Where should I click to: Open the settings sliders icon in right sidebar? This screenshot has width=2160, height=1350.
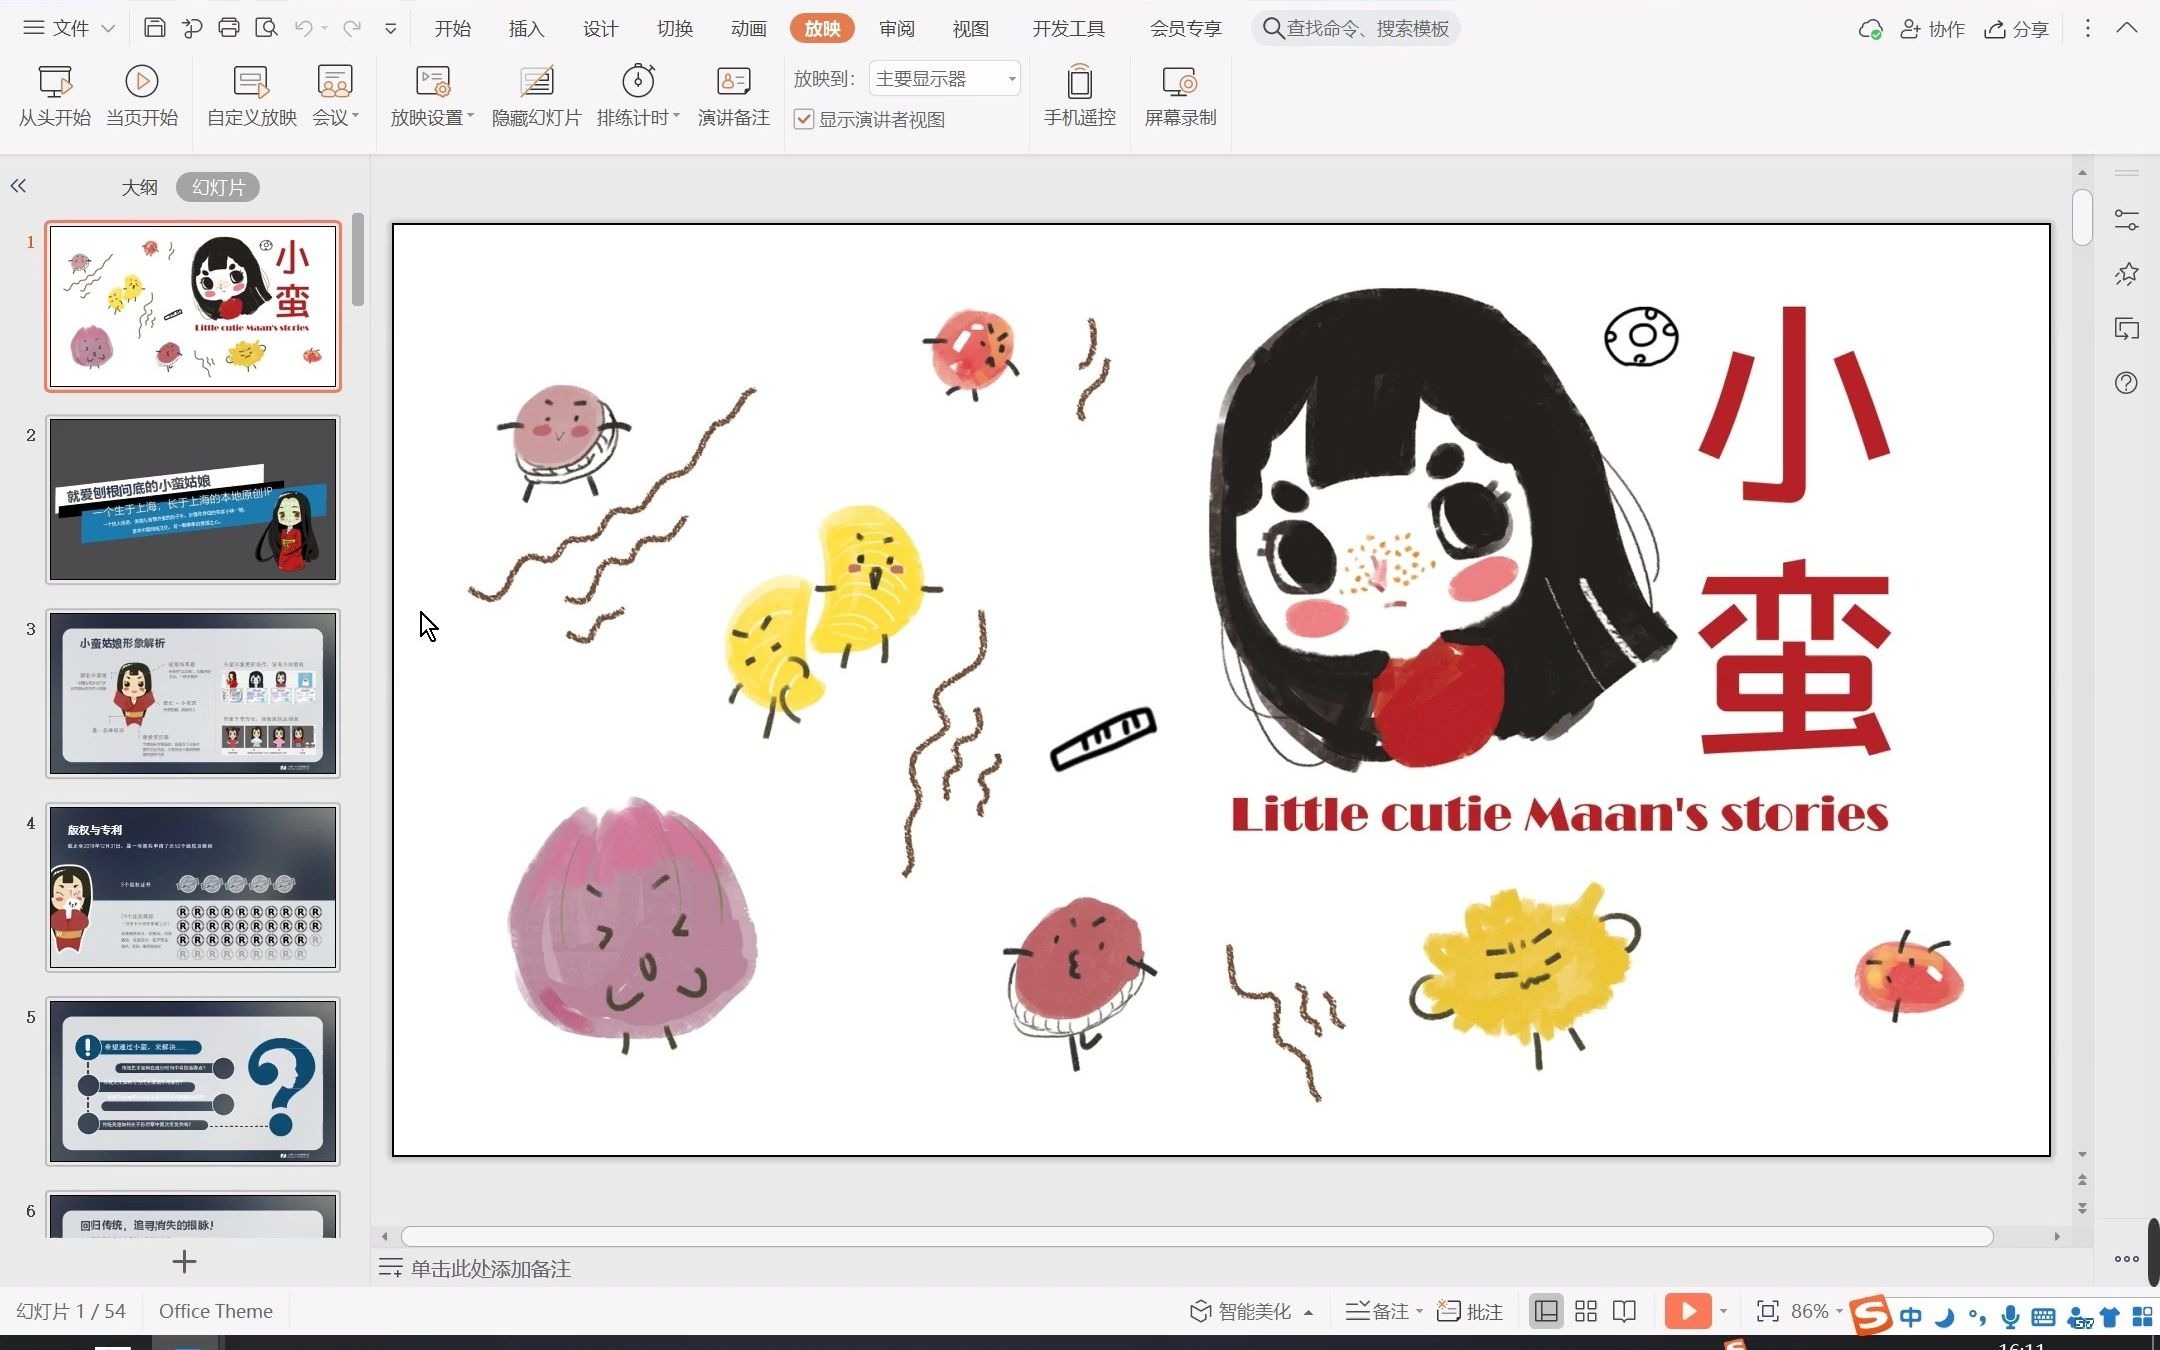point(2126,220)
